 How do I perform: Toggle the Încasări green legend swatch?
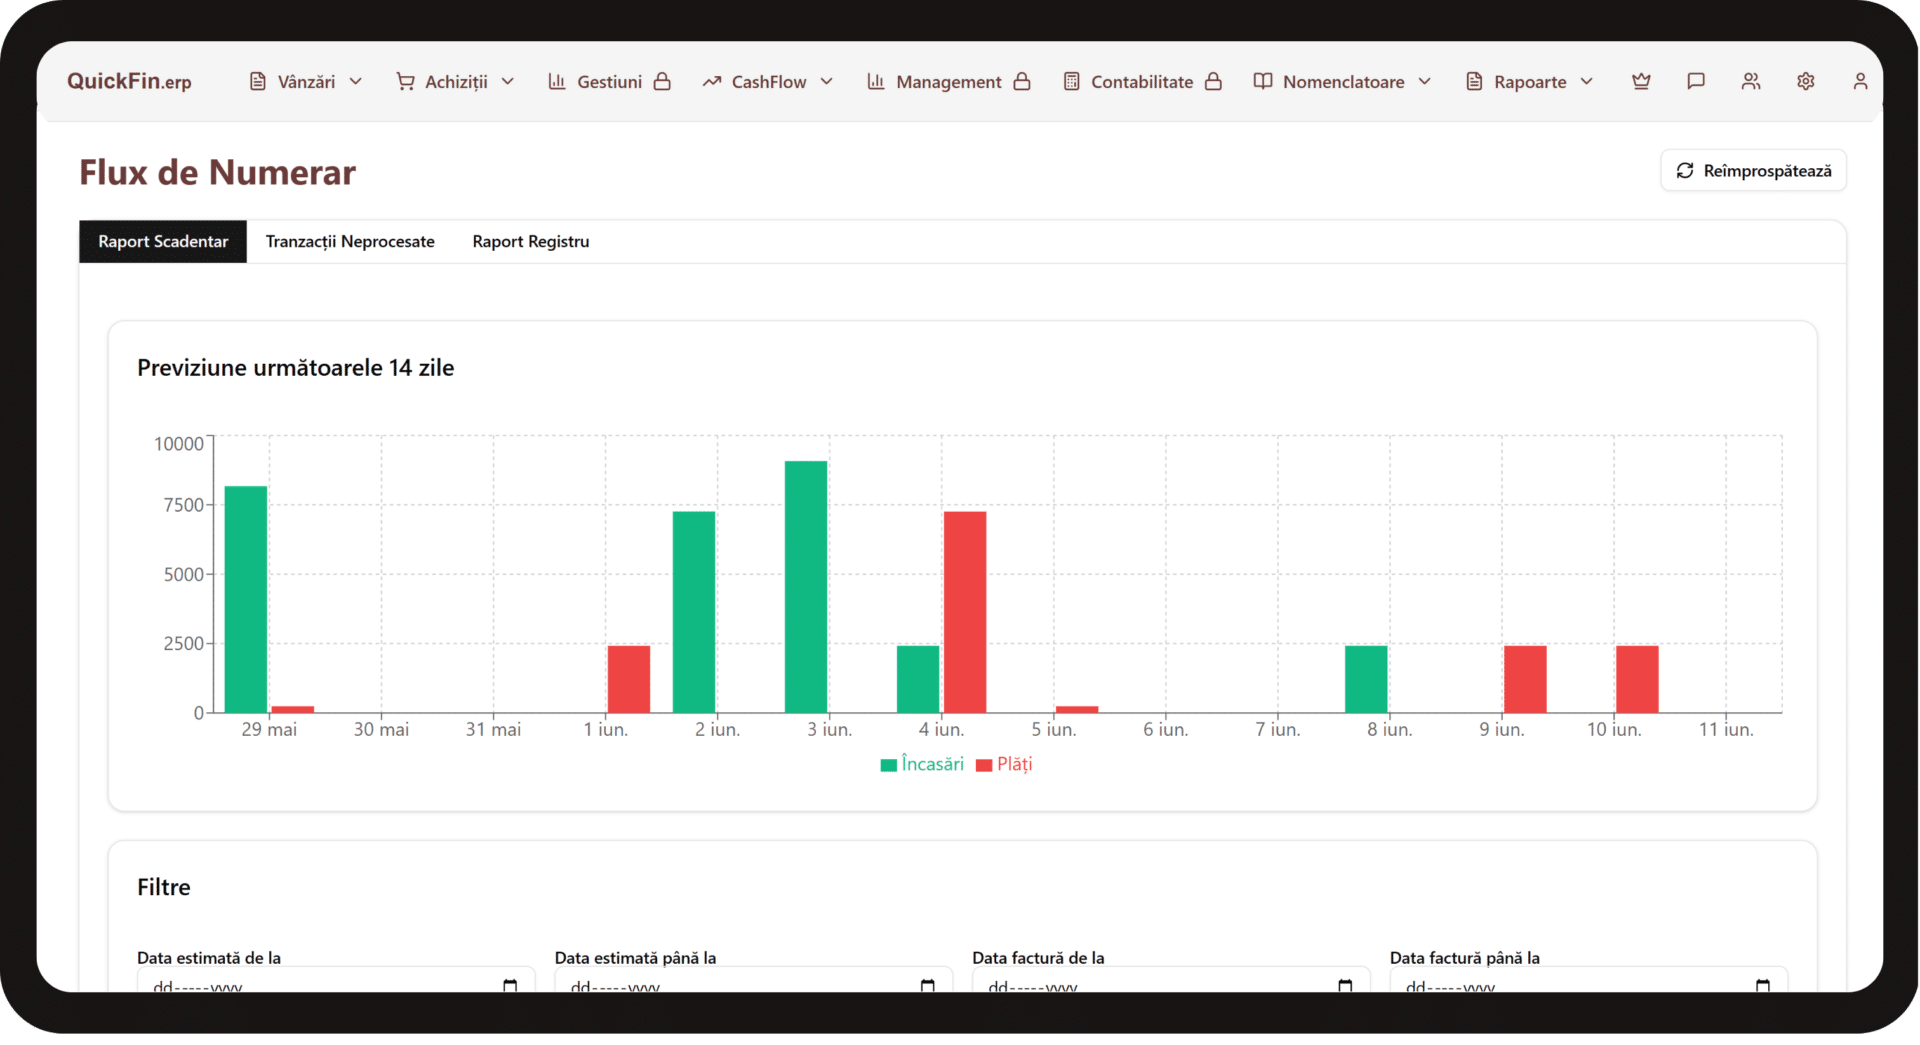tap(888, 765)
